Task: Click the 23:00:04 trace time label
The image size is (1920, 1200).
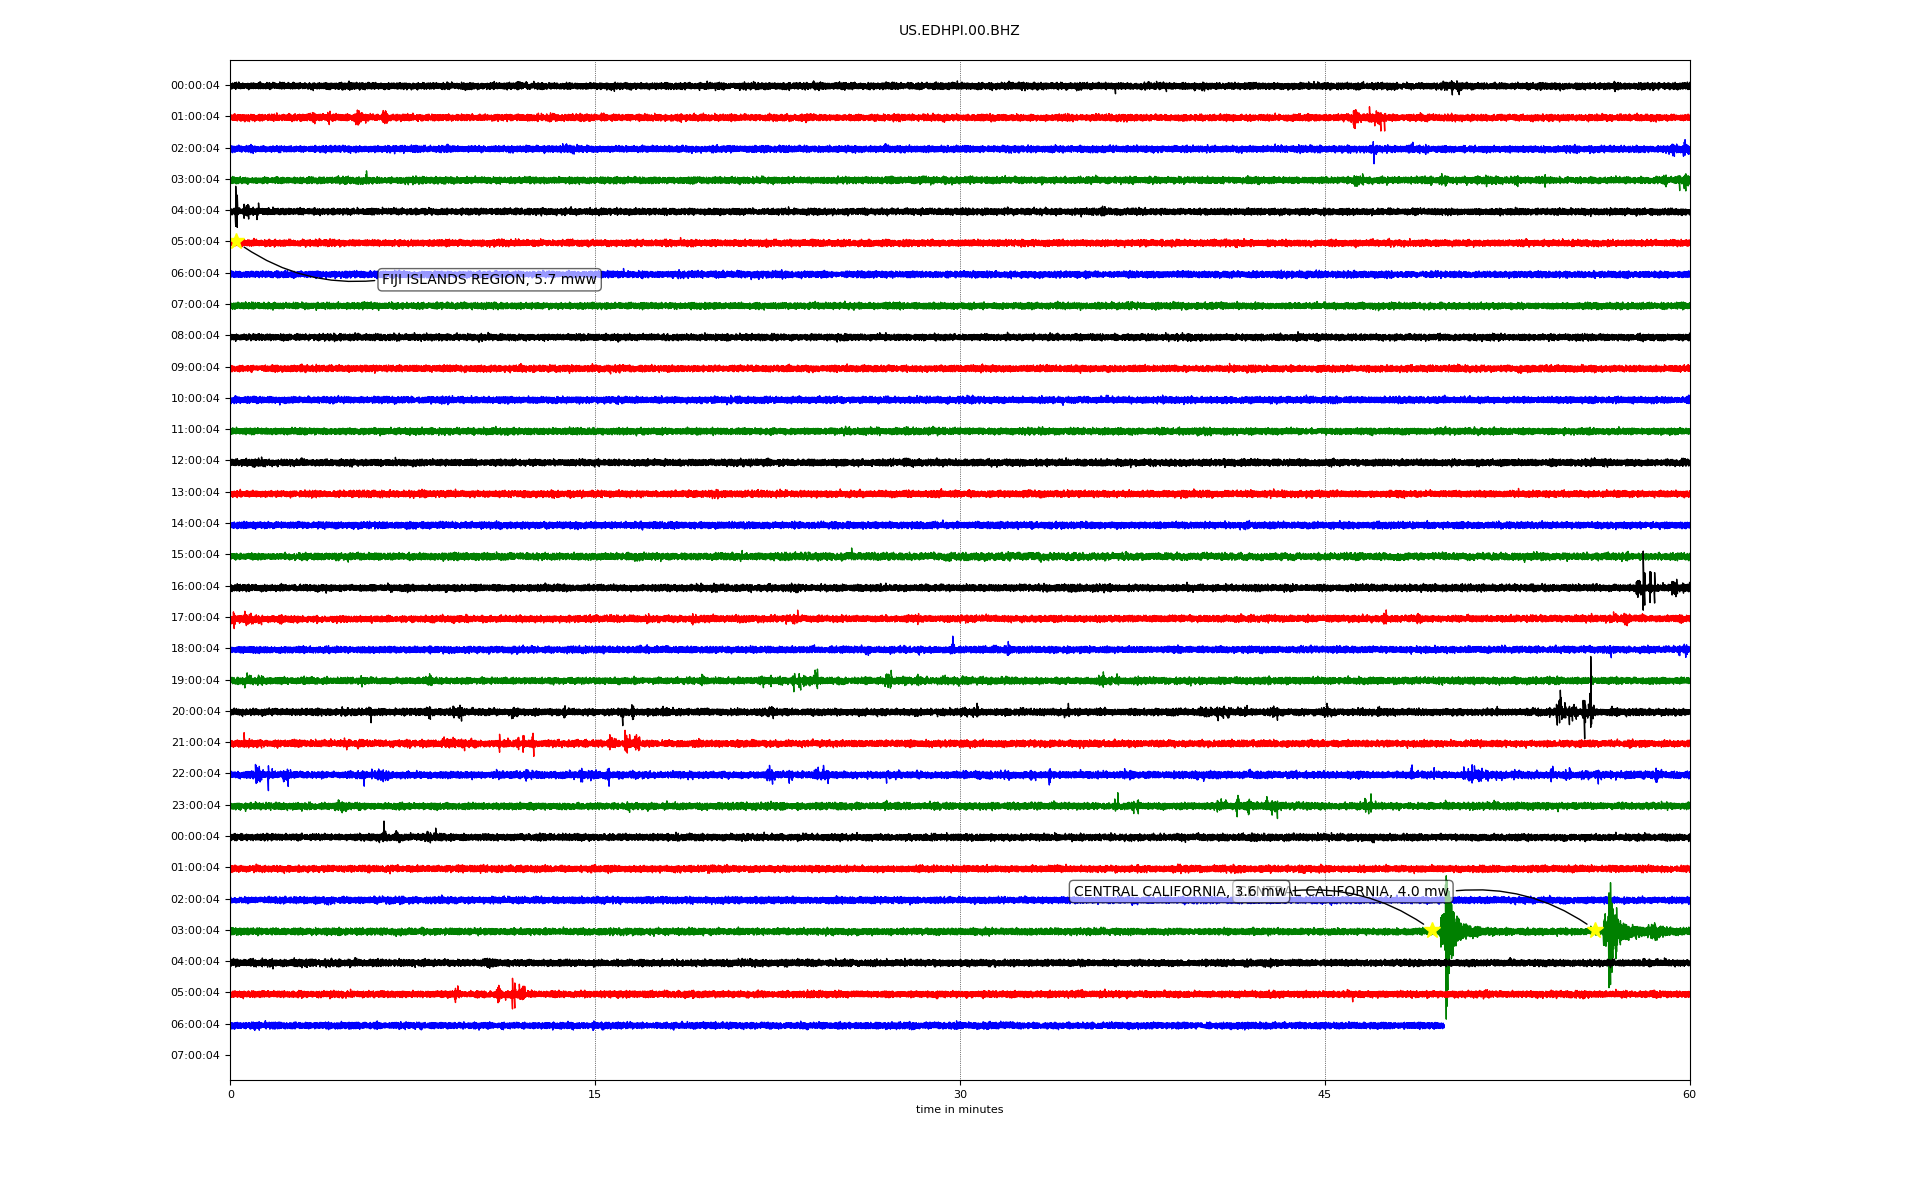Action: [195, 805]
